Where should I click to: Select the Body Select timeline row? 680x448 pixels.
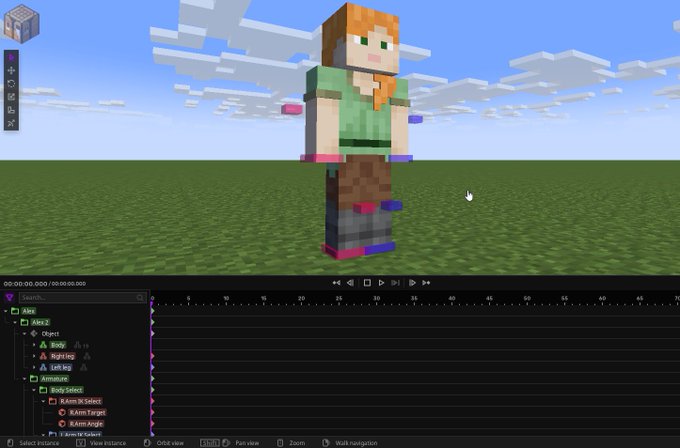coord(66,390)
